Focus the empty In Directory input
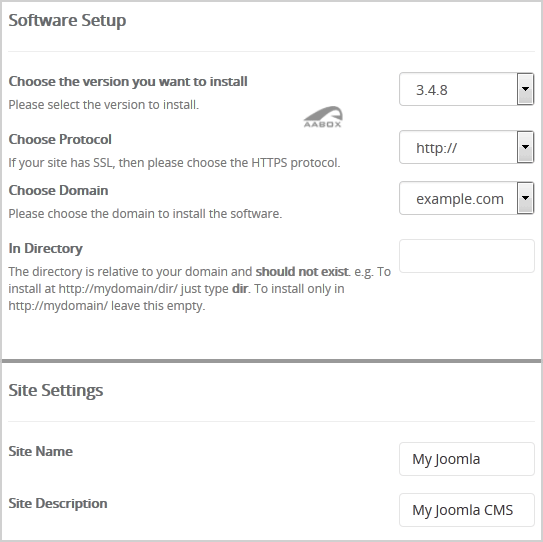 pyautogui.click(x=467, y=256)
